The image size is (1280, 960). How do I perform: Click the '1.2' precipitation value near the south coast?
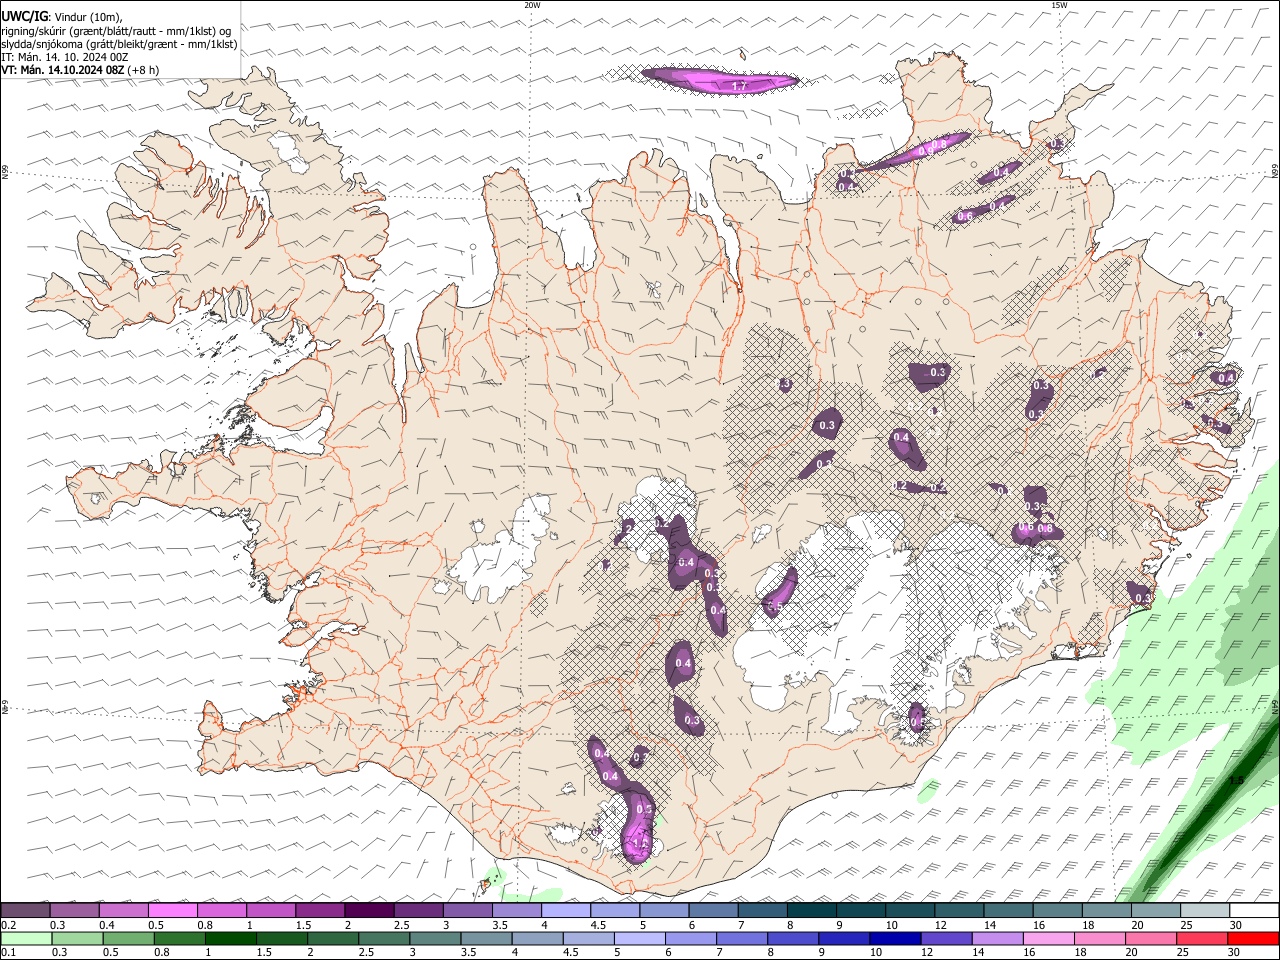641,845
